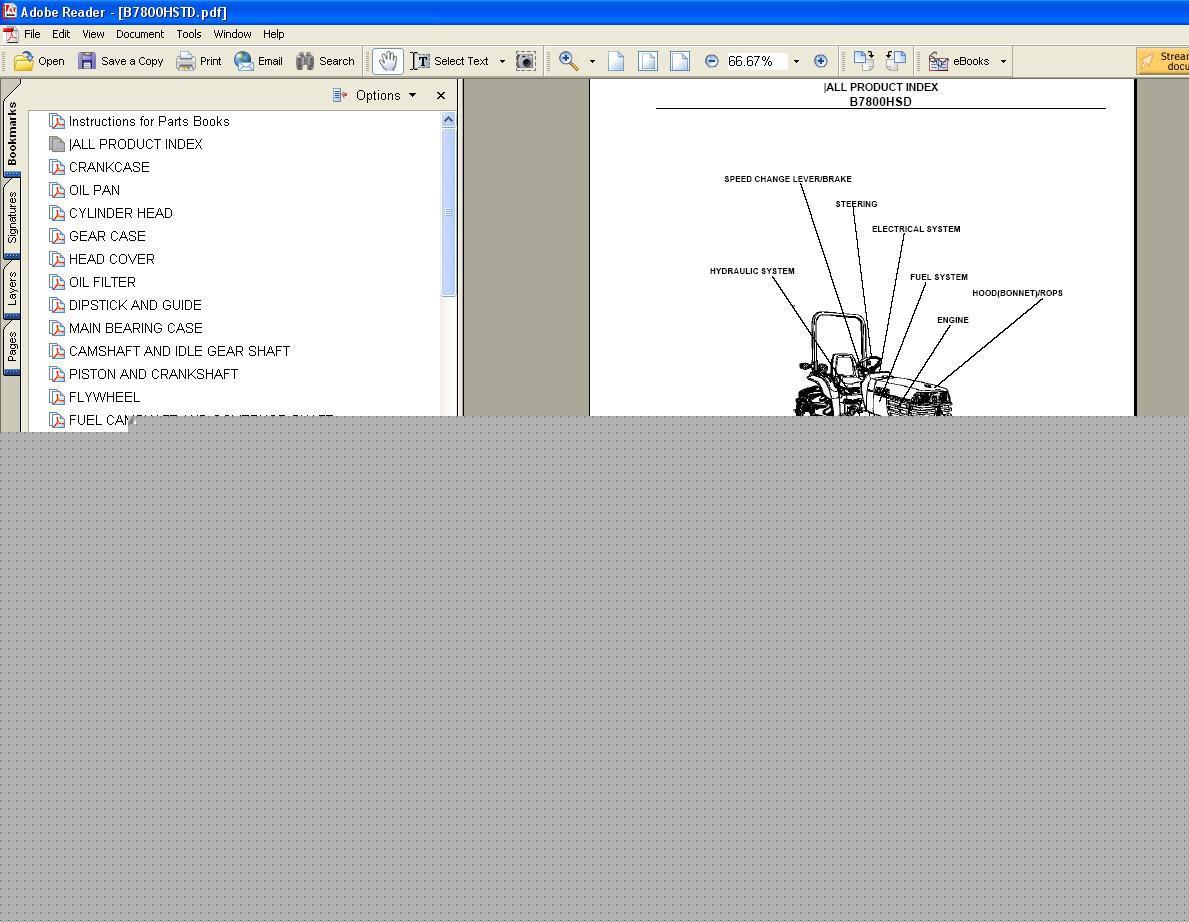
Task: Print the document using Print button
Action: tap(199, 61)
